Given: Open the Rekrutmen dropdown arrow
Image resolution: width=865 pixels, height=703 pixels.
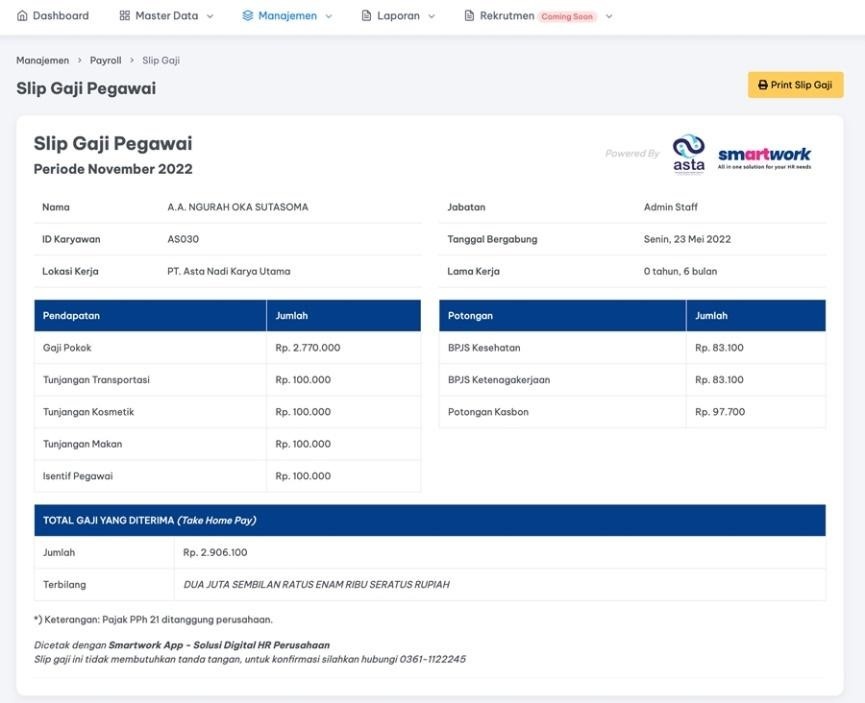Looking at the screenshot, I should click(607, 16).
